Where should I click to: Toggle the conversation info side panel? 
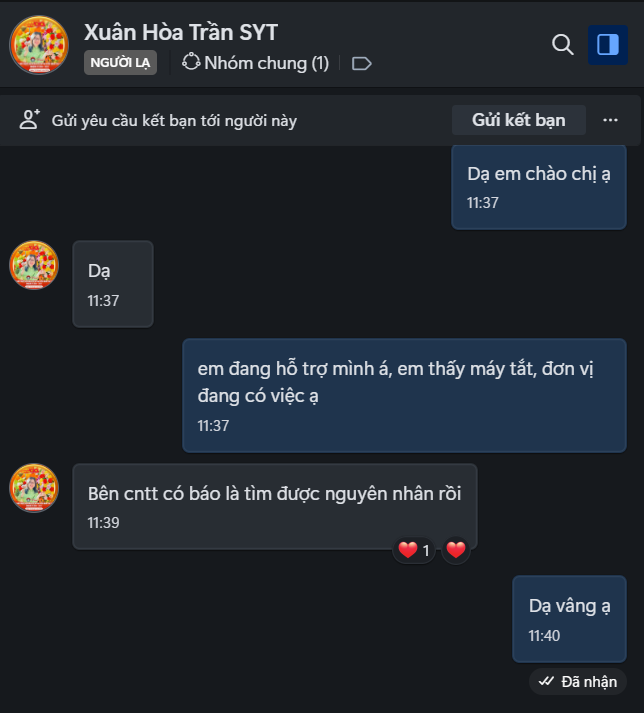608,45
